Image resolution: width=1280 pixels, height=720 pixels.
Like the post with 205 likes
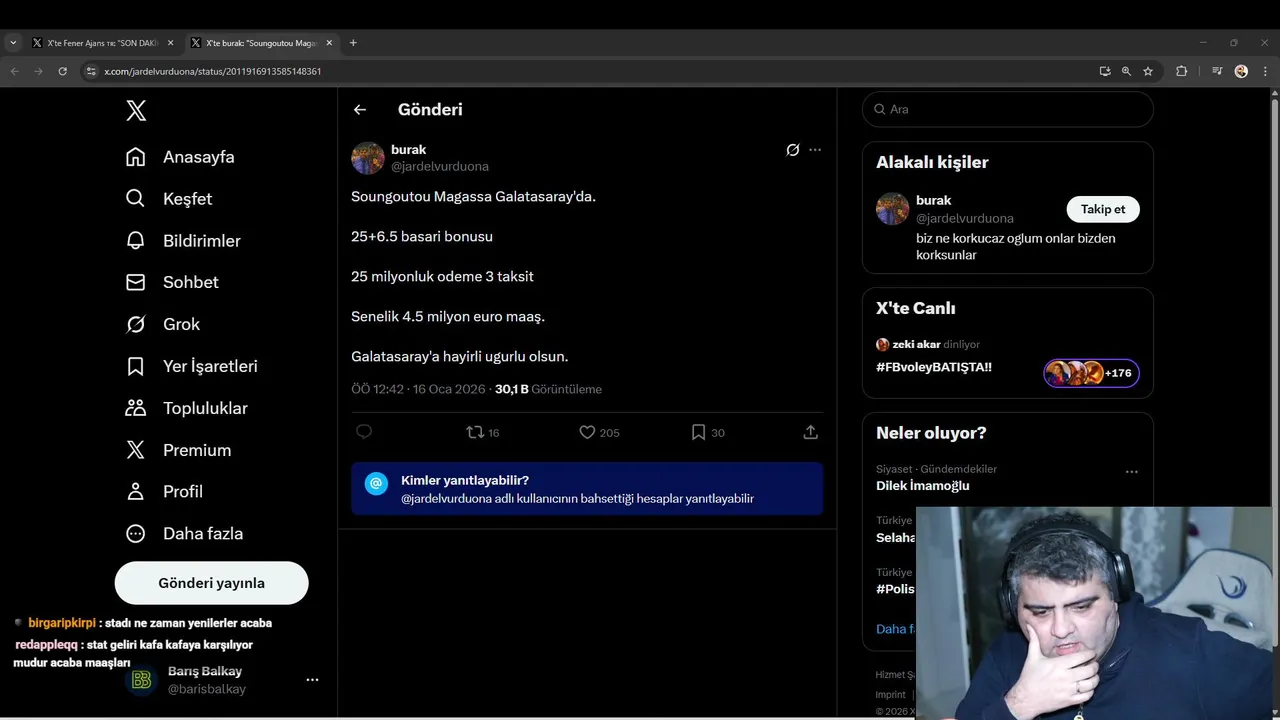599,432
